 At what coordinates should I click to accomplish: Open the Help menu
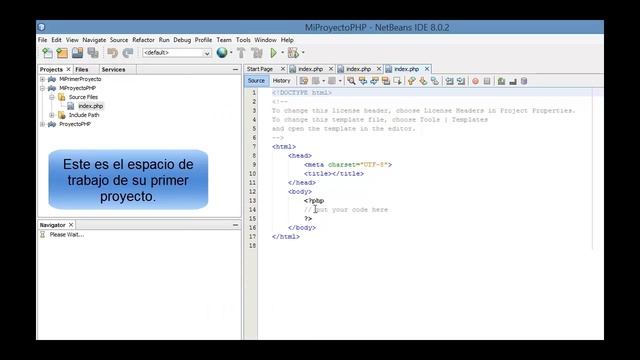click(287, 40)
